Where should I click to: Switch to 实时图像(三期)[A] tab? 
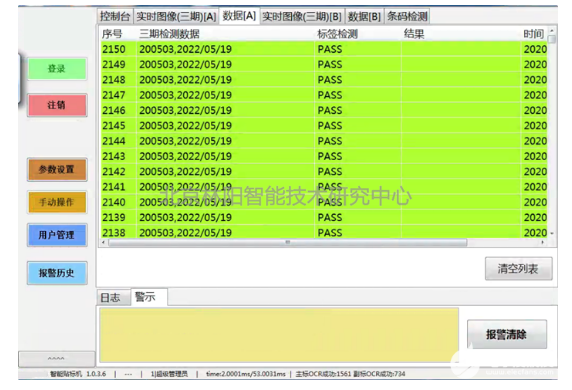click(176, 16)
